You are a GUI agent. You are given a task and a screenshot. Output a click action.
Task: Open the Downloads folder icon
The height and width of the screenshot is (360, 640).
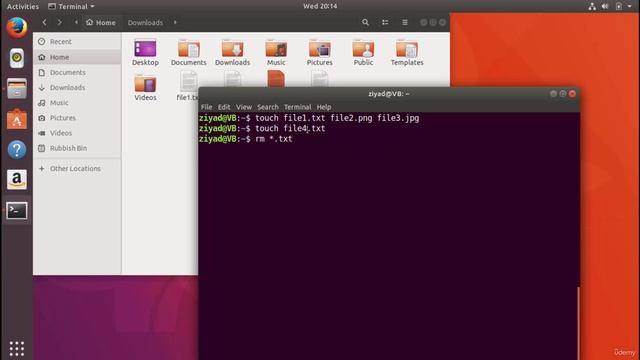233,53
